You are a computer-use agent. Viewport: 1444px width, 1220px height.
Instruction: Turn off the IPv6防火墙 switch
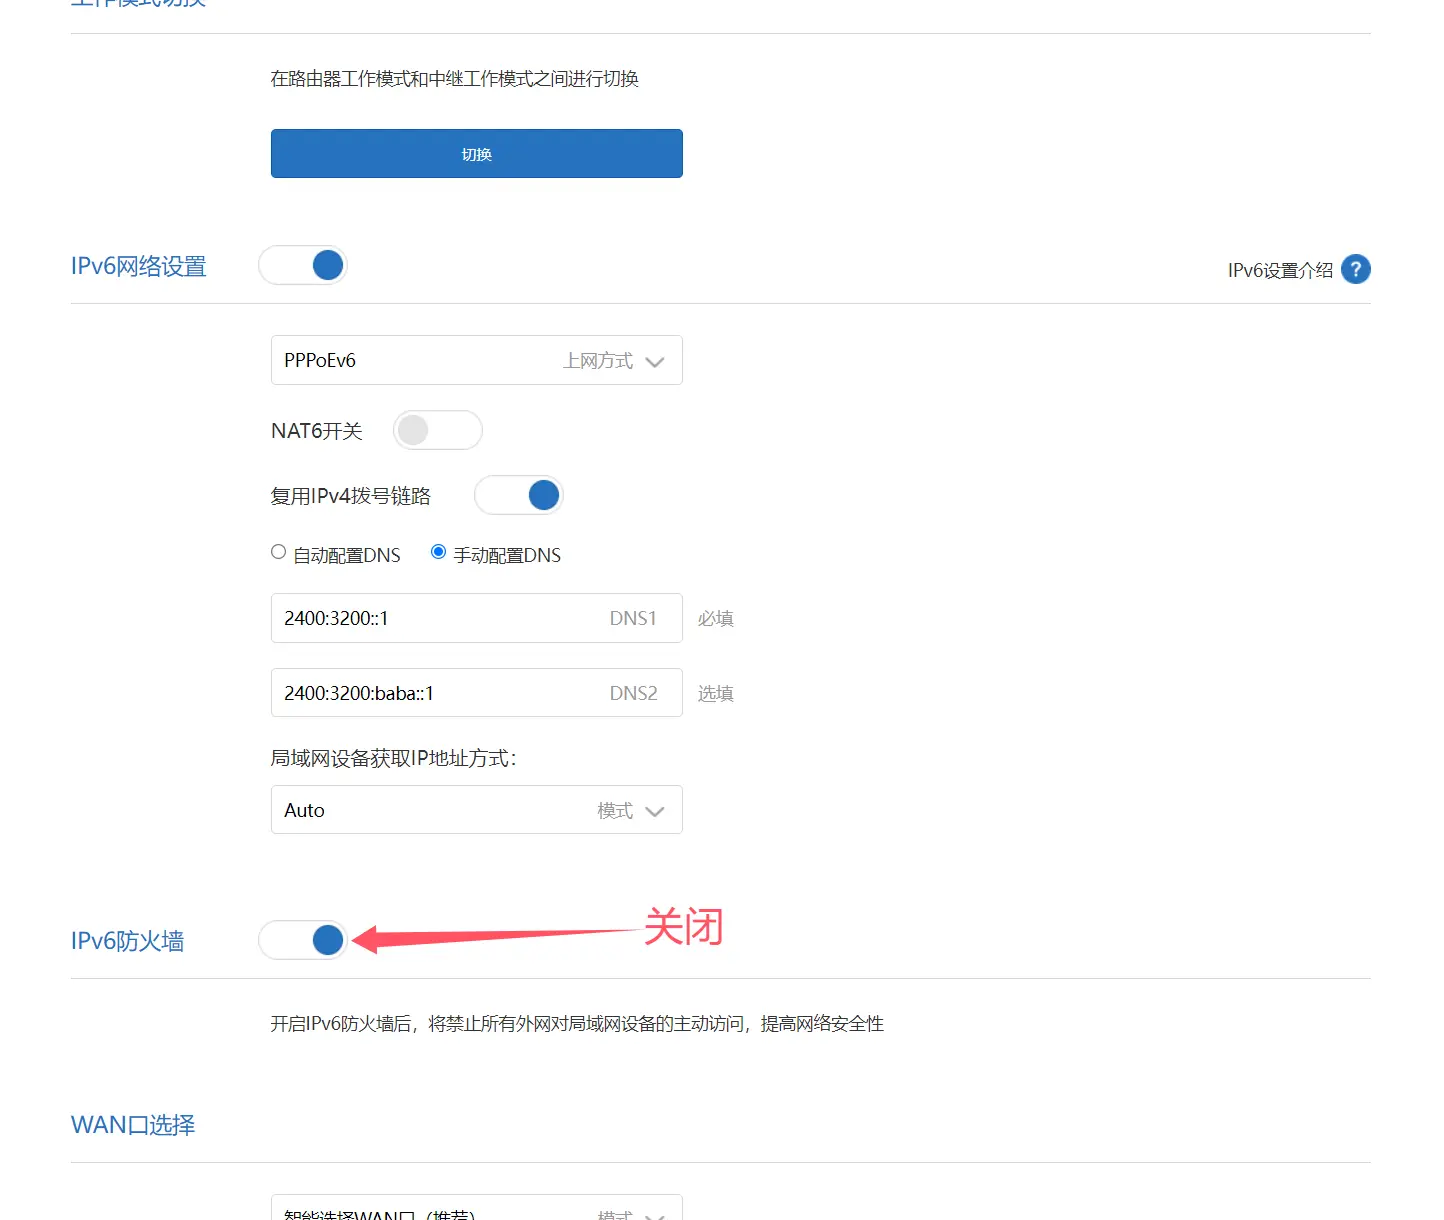(x=303, y=940)
